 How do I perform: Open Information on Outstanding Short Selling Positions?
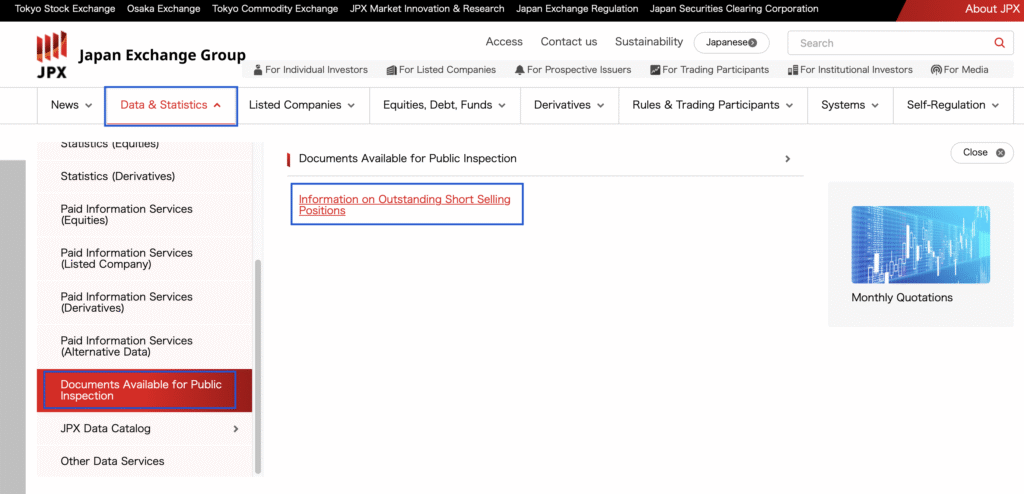[404, 205]
